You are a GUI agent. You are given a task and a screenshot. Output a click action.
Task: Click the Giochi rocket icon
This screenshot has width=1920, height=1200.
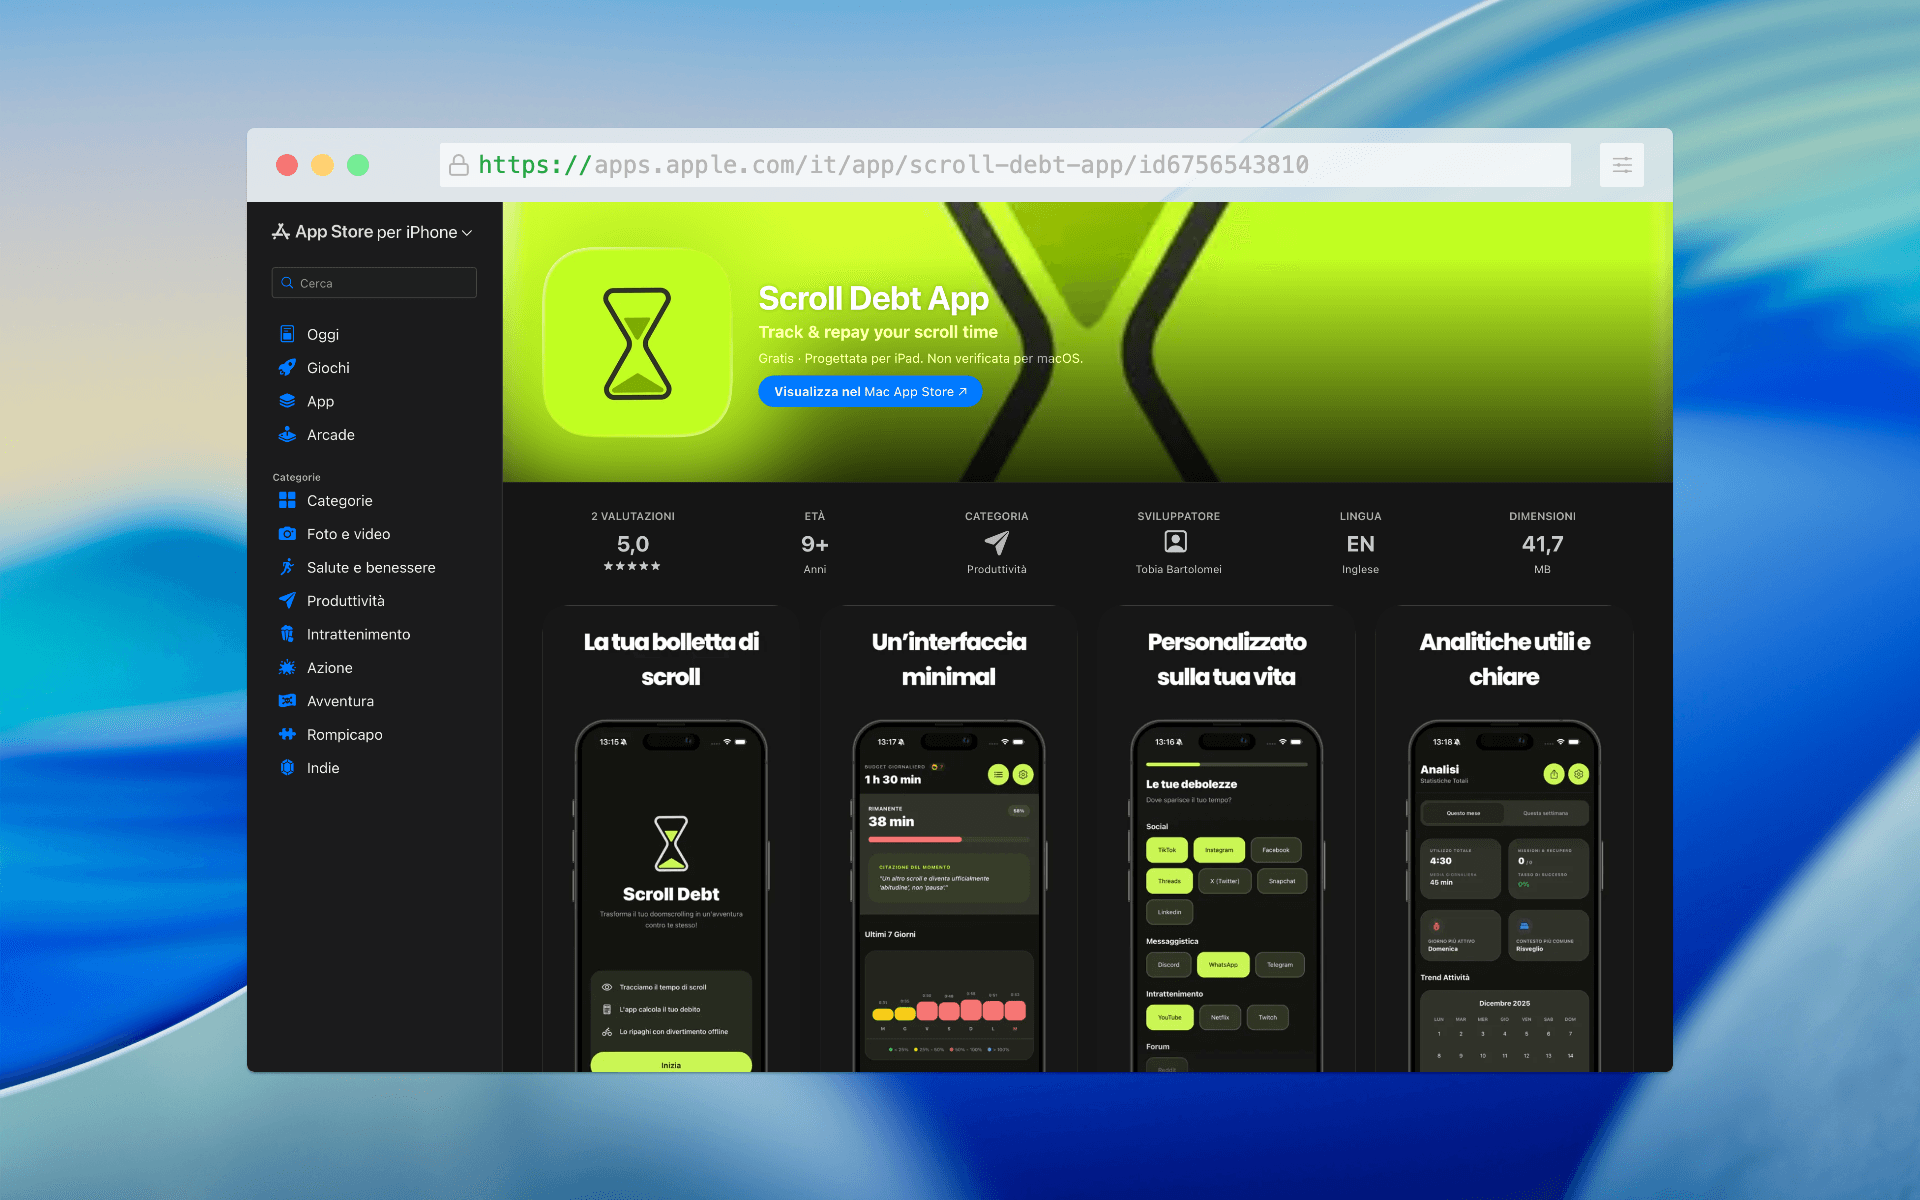[x=287, y=367]
